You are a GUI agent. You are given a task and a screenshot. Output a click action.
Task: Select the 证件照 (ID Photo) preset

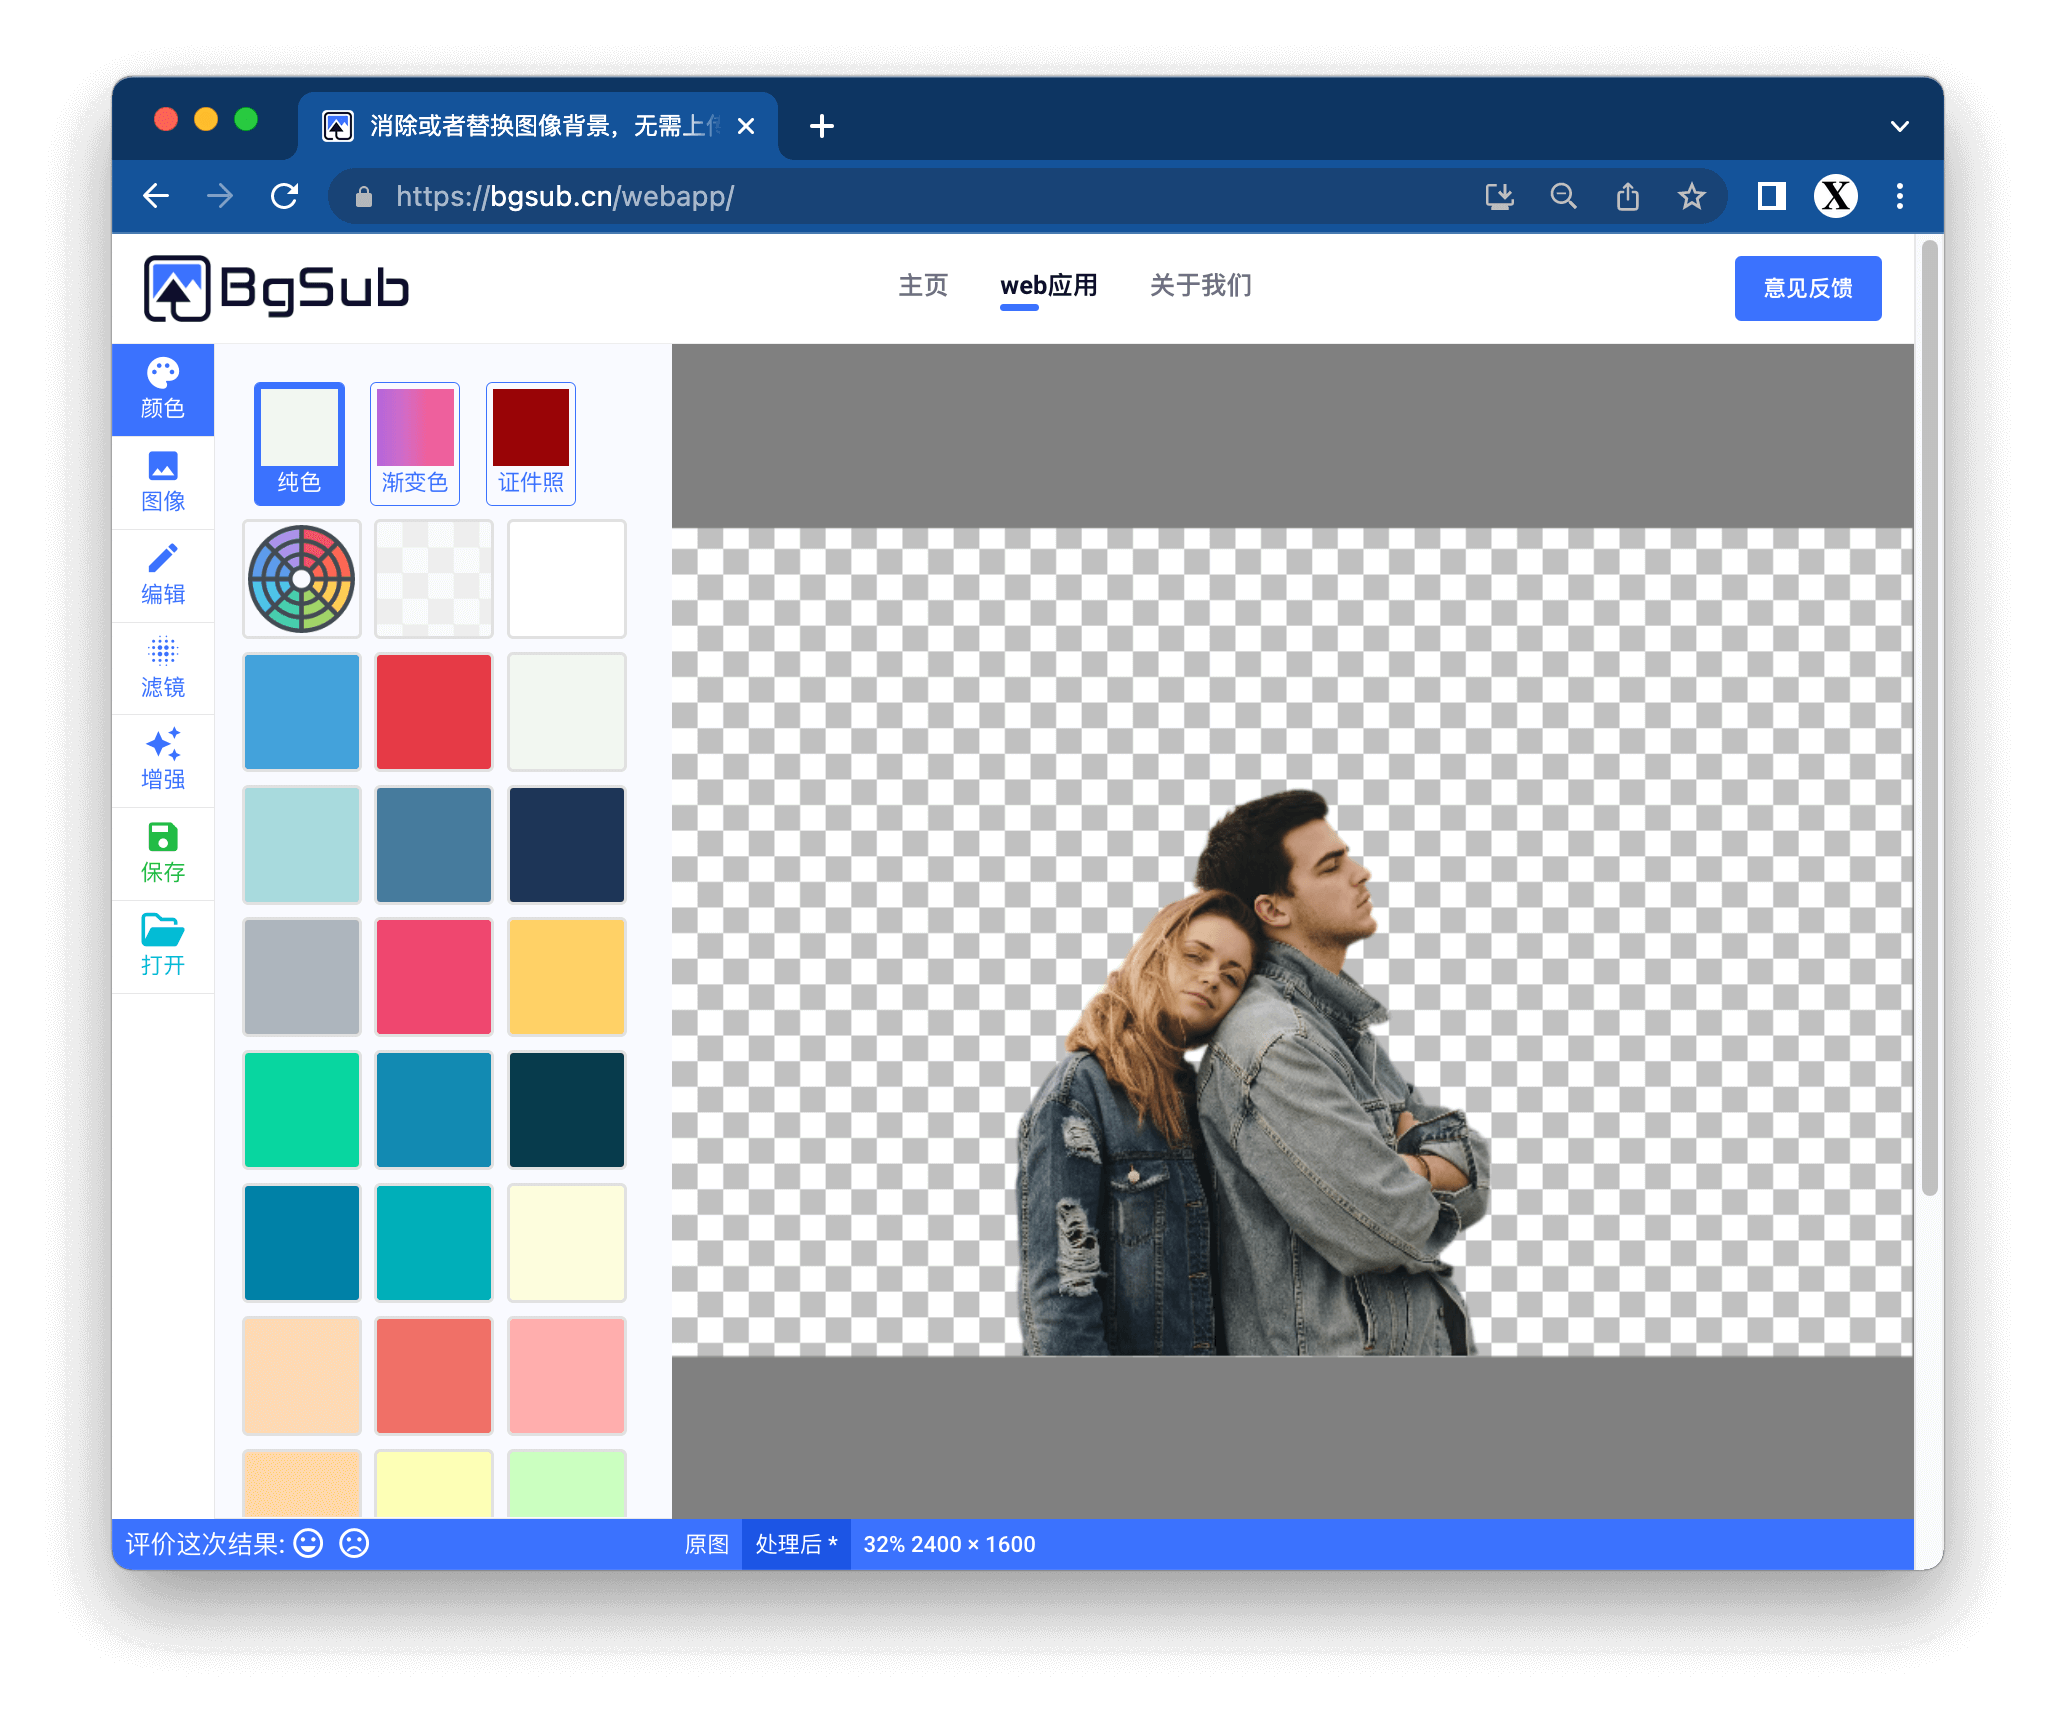(x=531, y=441)
